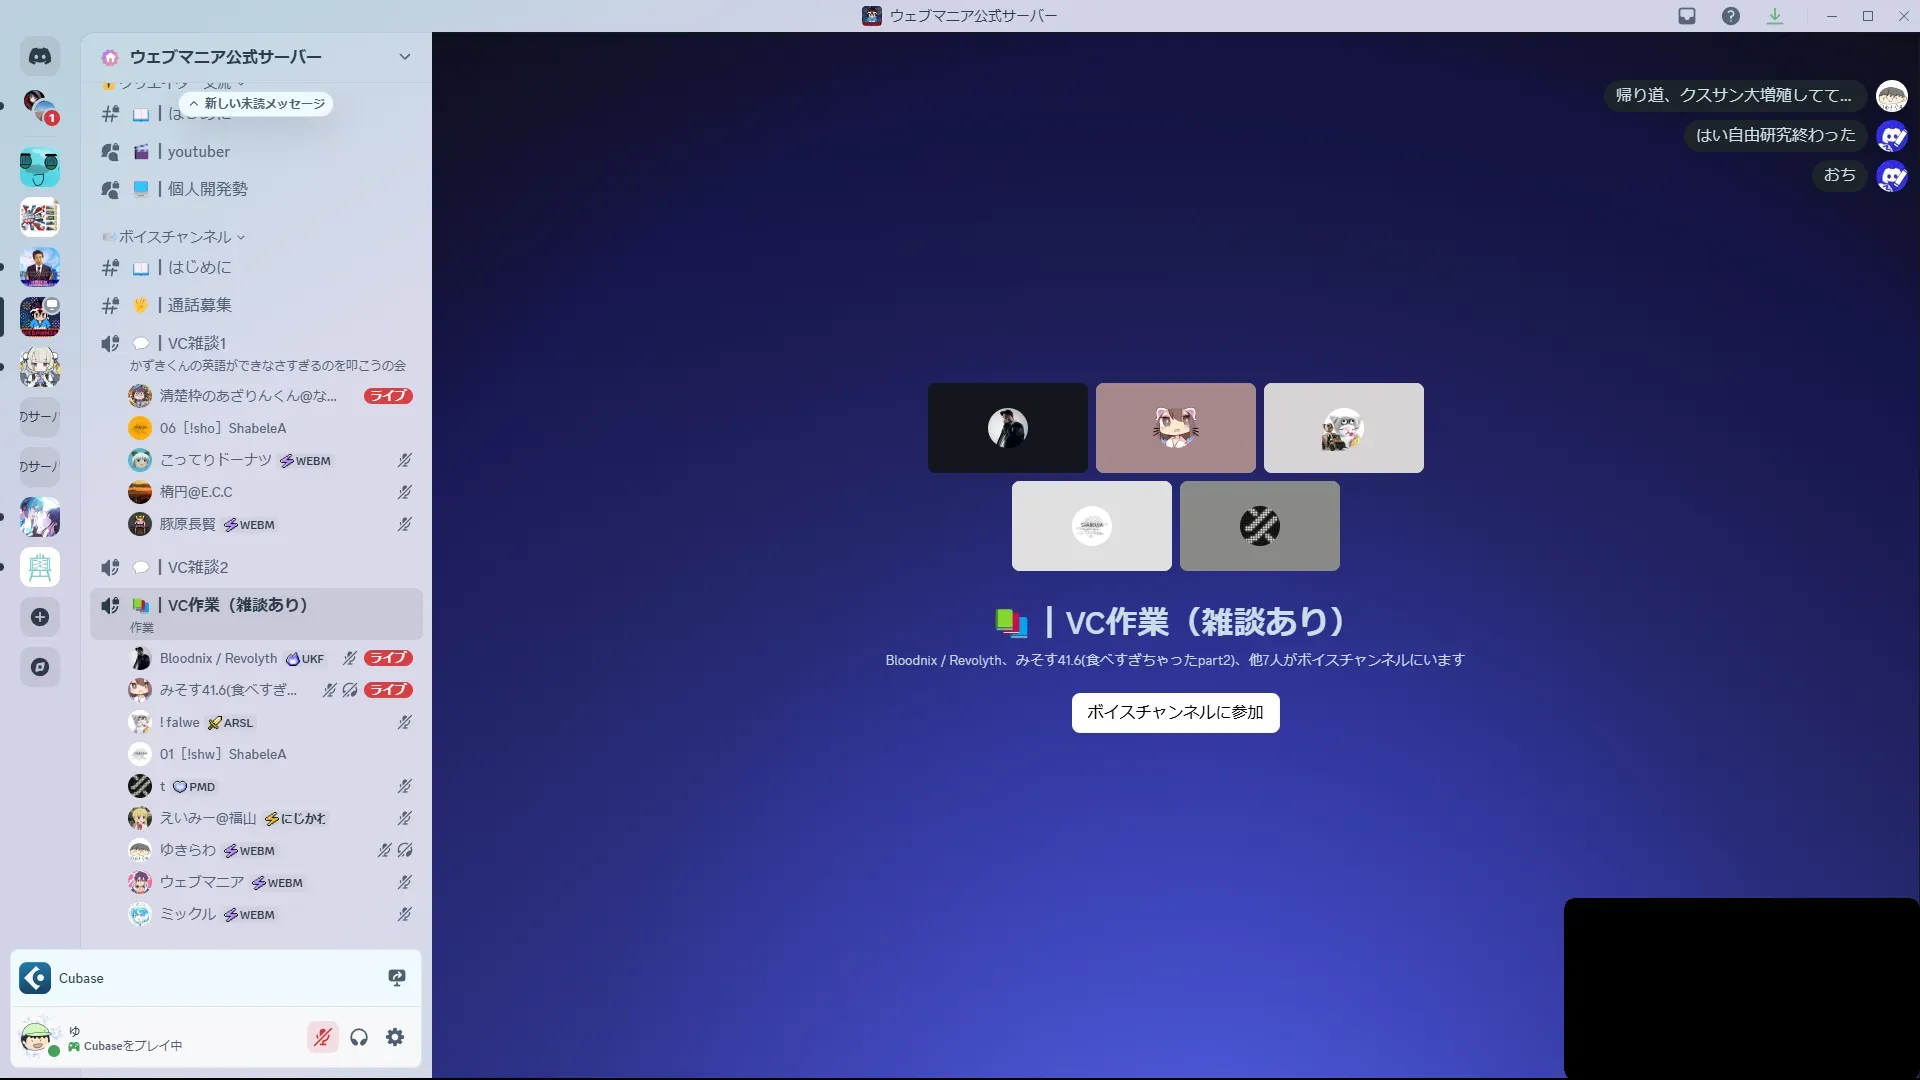Viewport: 1920px width, 1080px height.
Task: Click the pink anime avatar participant tile
Action: point(1175,428)
